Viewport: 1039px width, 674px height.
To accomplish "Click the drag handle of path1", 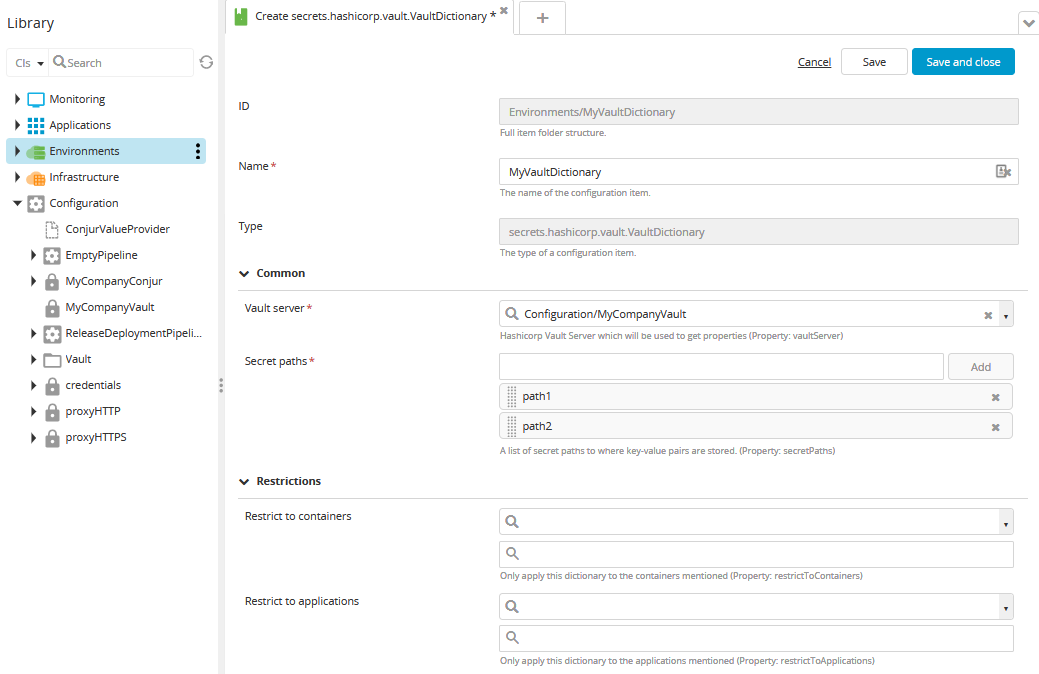I will [512, 397].
